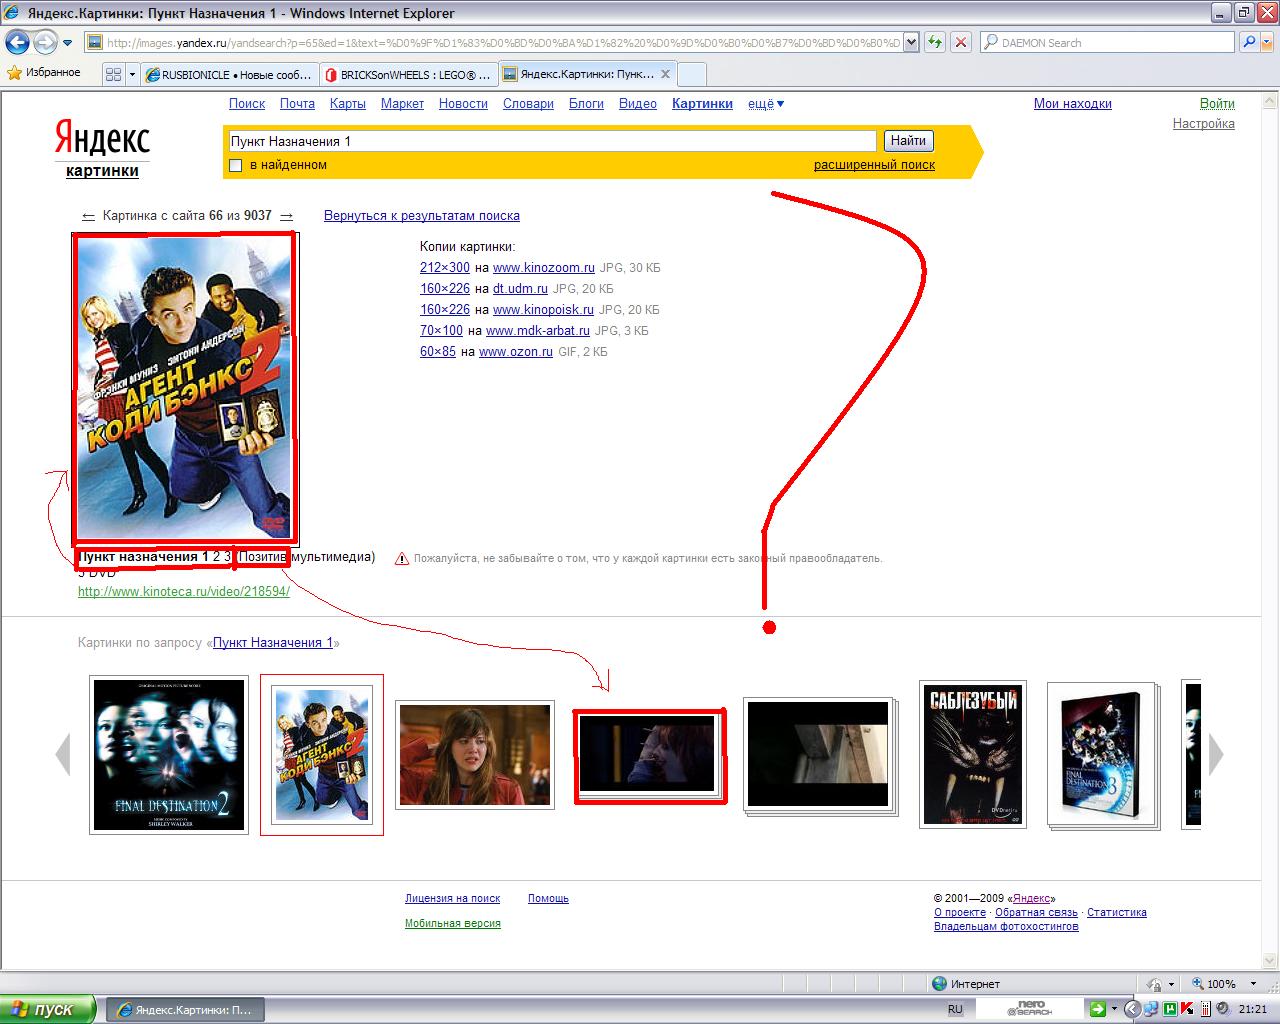Open the Маркет navigation link
The width and height of the screenshot is (1280, 1024).
point(402,104)
